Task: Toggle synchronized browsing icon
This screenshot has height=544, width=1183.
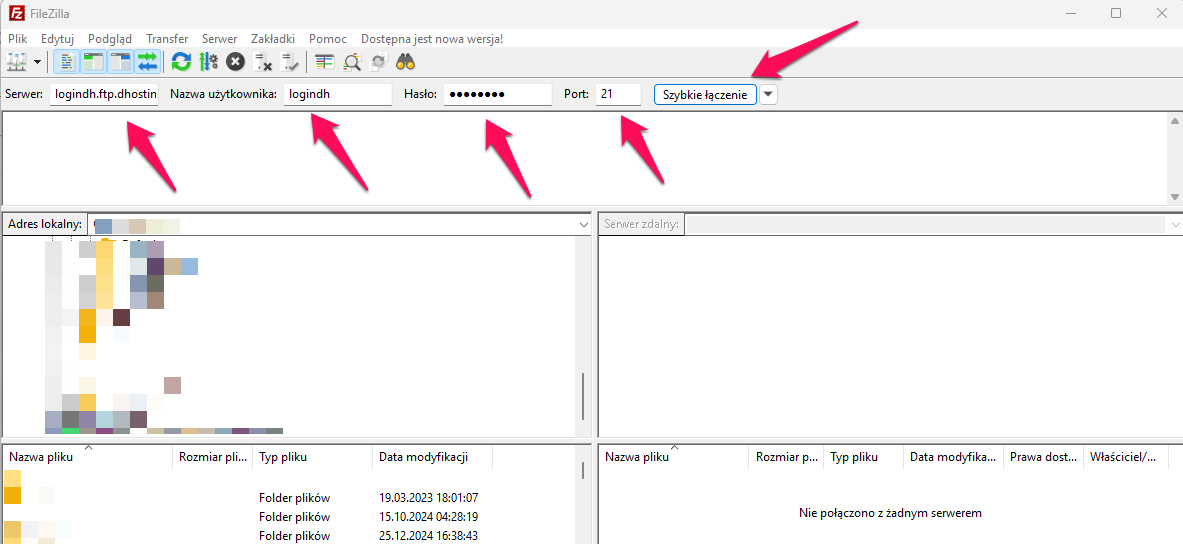Action: pos(379,62)
